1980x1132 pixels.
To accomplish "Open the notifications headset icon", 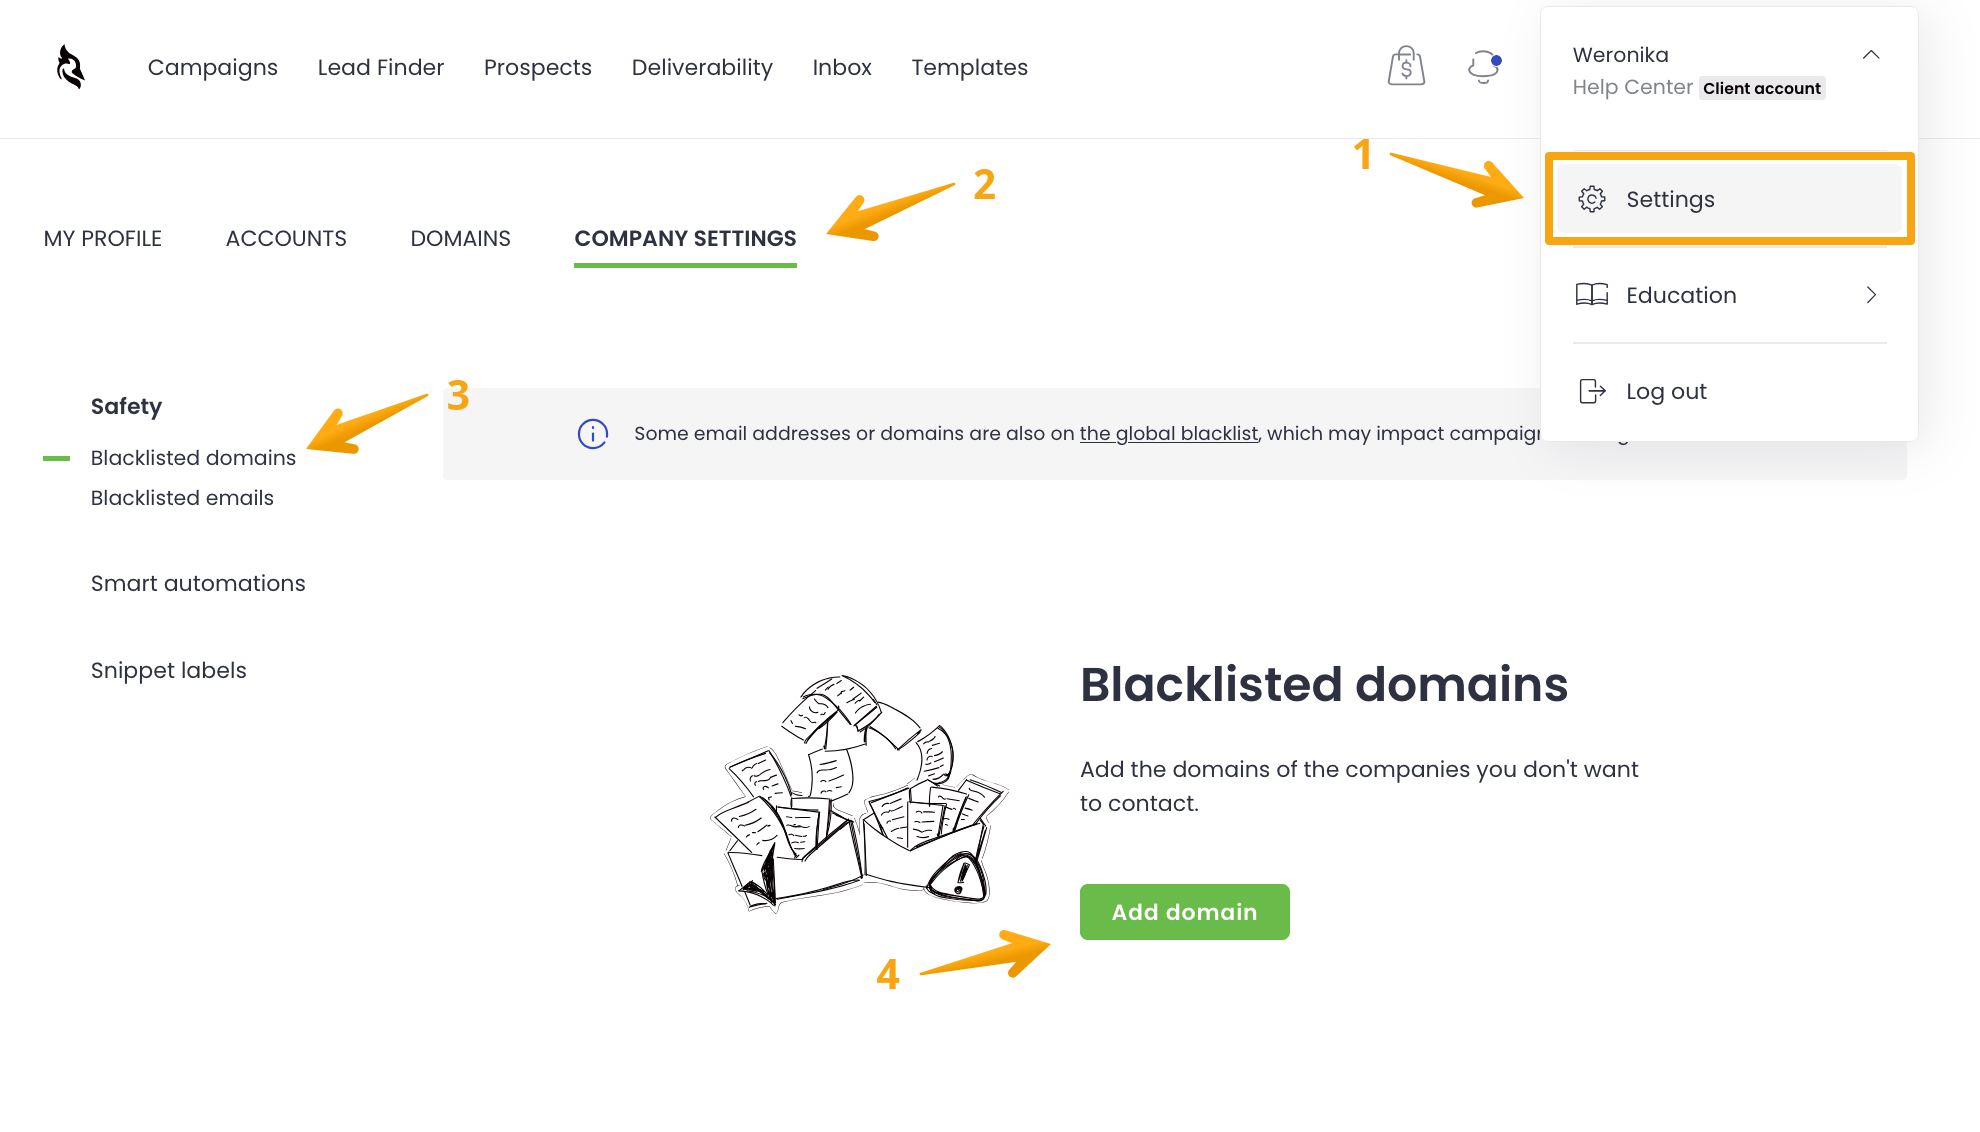I will (1483, 67).
